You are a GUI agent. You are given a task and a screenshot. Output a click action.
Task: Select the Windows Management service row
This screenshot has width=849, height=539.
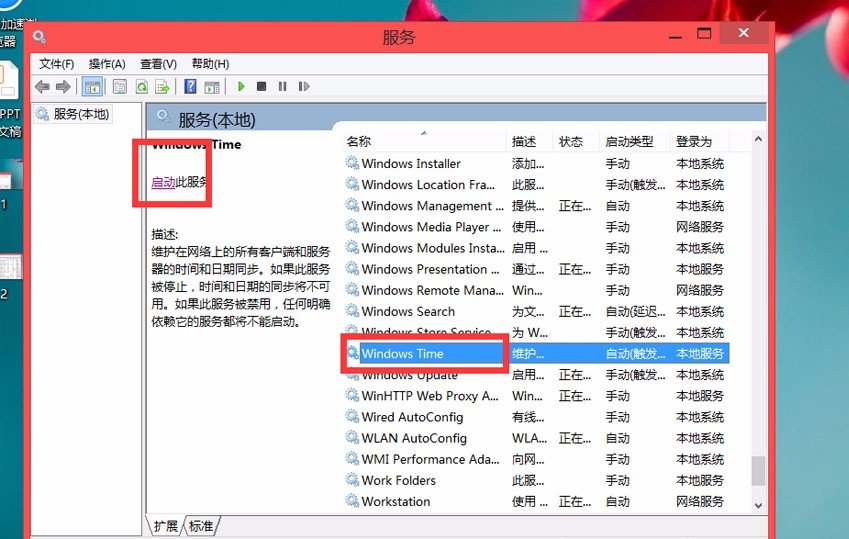coord(537,206)
